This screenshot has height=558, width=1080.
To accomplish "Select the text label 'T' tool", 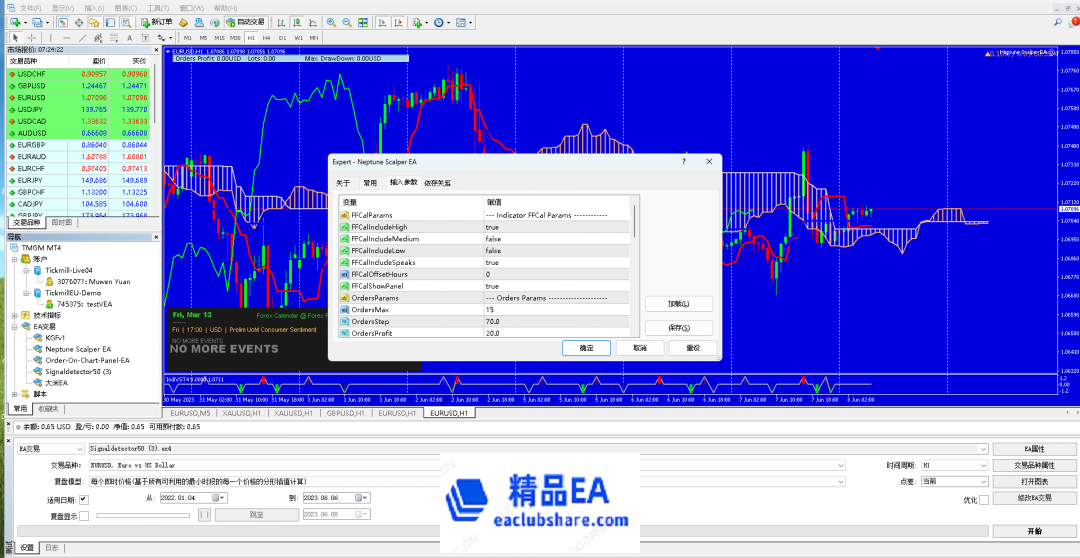I will click(x=145, y=37).
